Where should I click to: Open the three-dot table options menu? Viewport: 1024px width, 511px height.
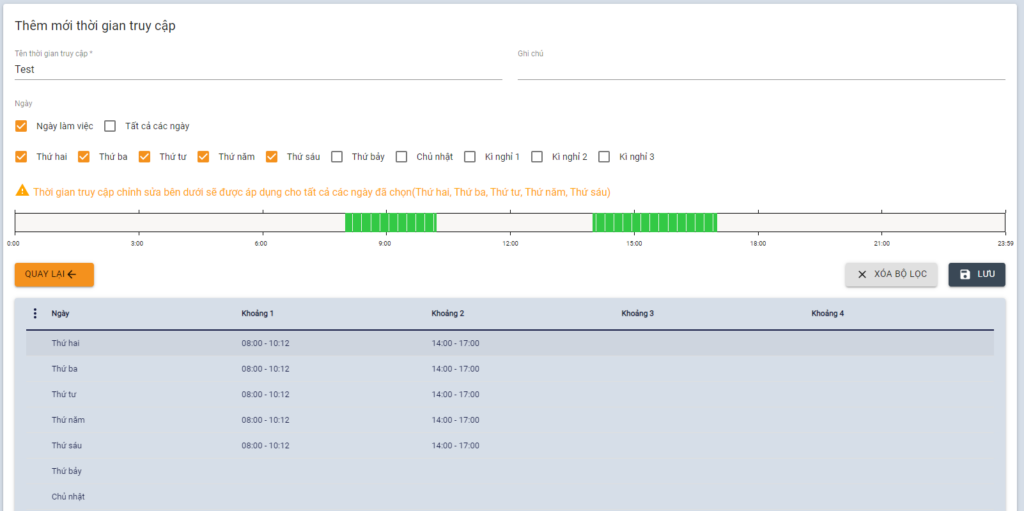[35, 314]
